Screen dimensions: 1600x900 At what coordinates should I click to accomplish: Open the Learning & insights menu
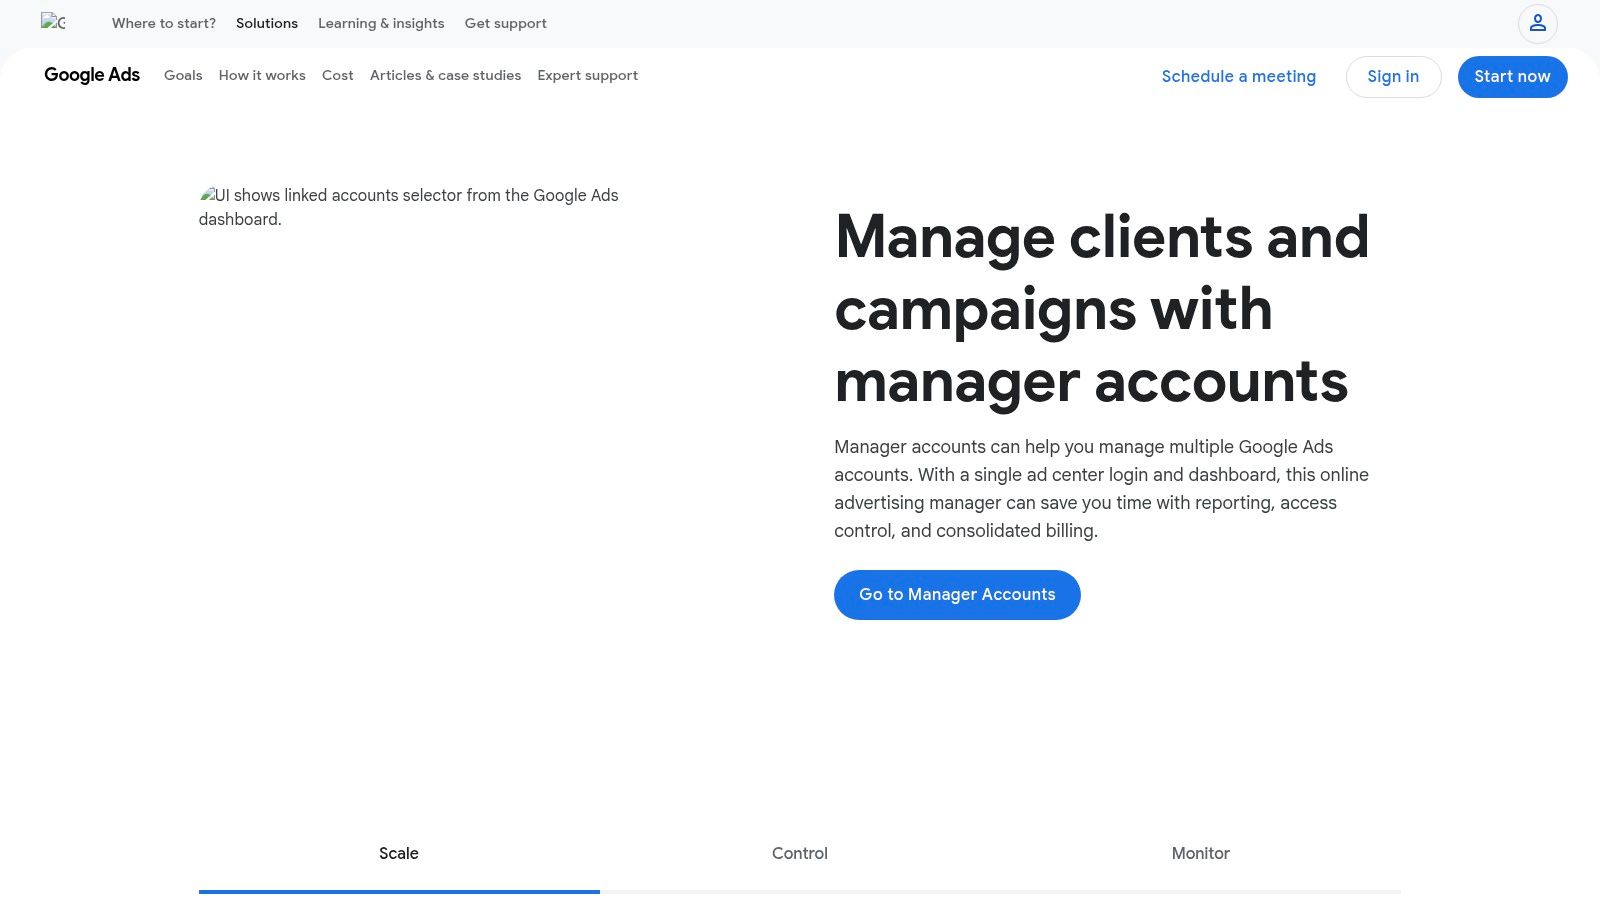pos(381,23)
